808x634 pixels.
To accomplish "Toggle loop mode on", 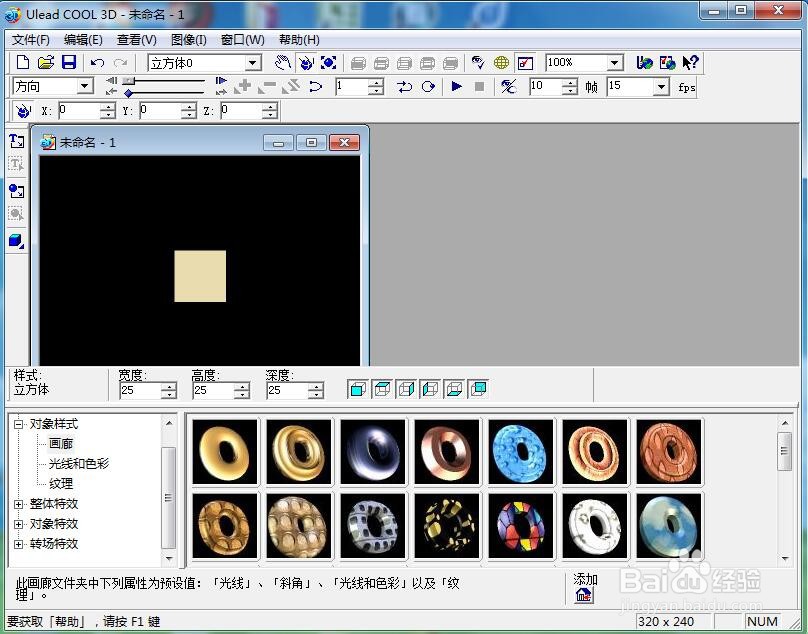I will pos(428,87).
